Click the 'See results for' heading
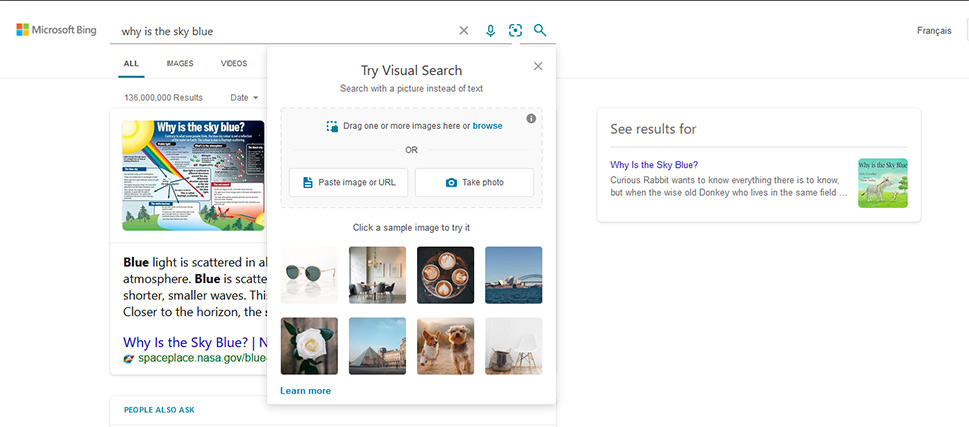Viewport: 969px width, 427px height. 653,129
